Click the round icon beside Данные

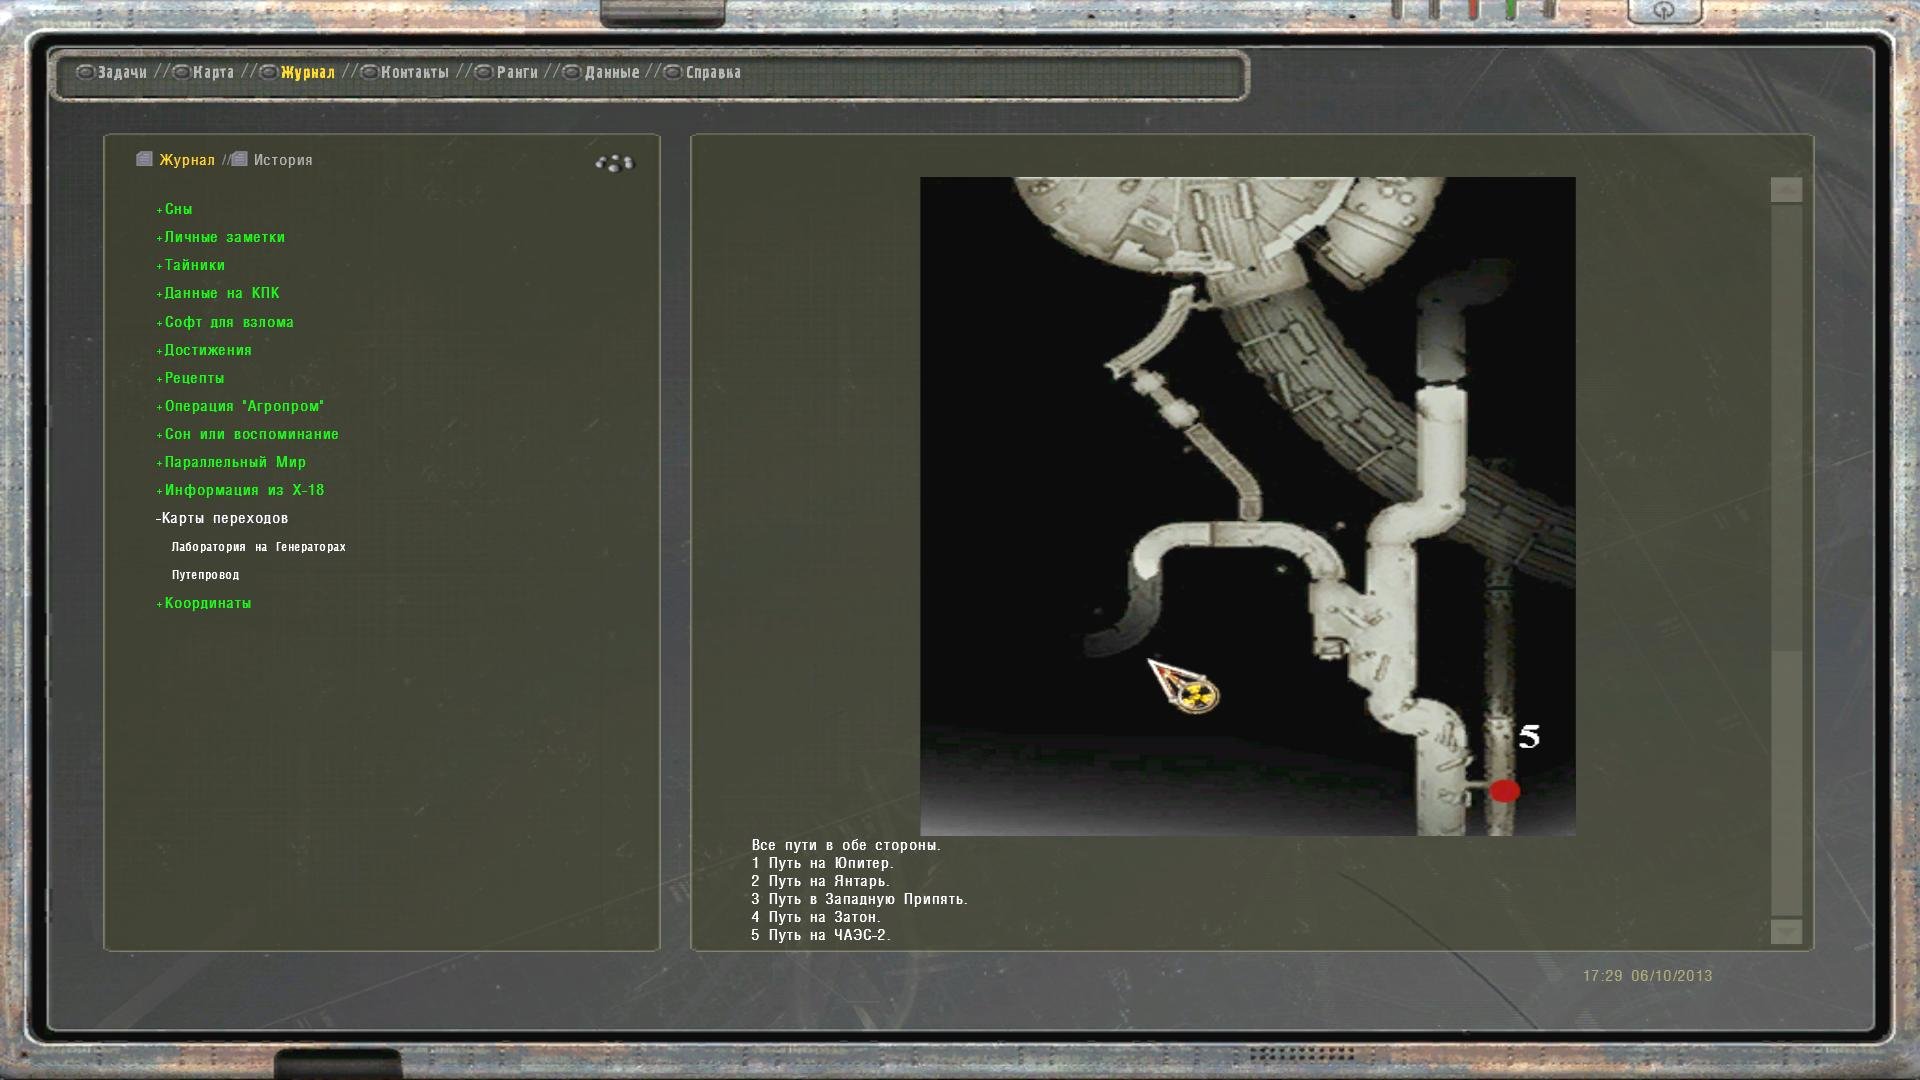[x=572, y=72]
